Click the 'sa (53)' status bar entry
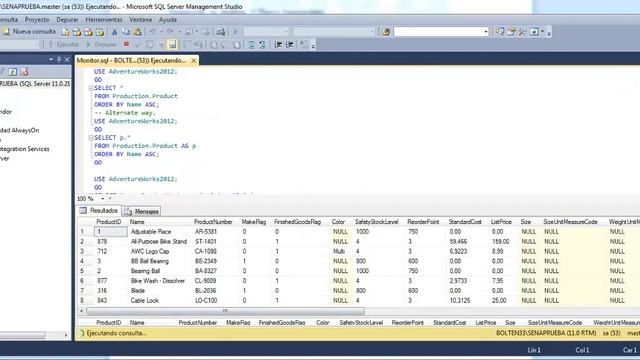640x360 pixels. [x=611, y=333]
